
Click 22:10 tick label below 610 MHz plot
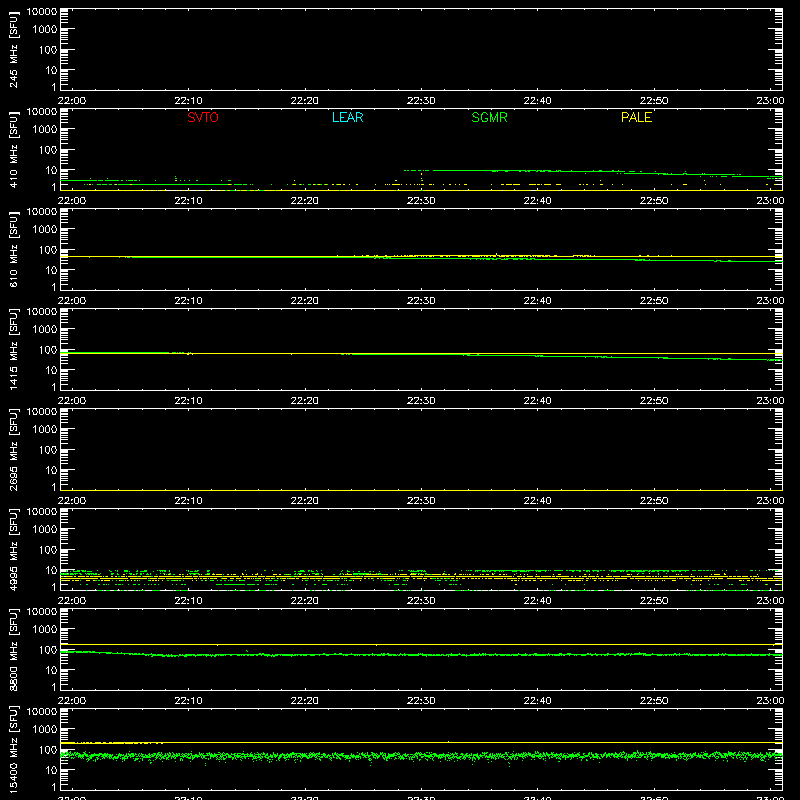188,301
